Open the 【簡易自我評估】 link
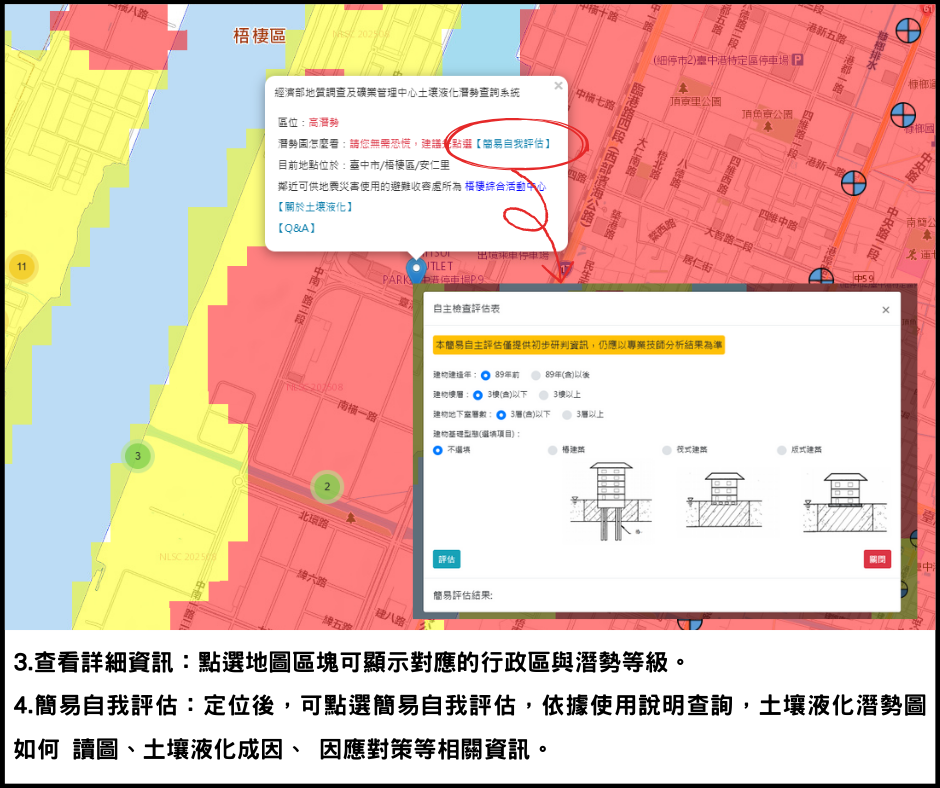This screenshot has width=940, height=788. [x=512, y=144]
